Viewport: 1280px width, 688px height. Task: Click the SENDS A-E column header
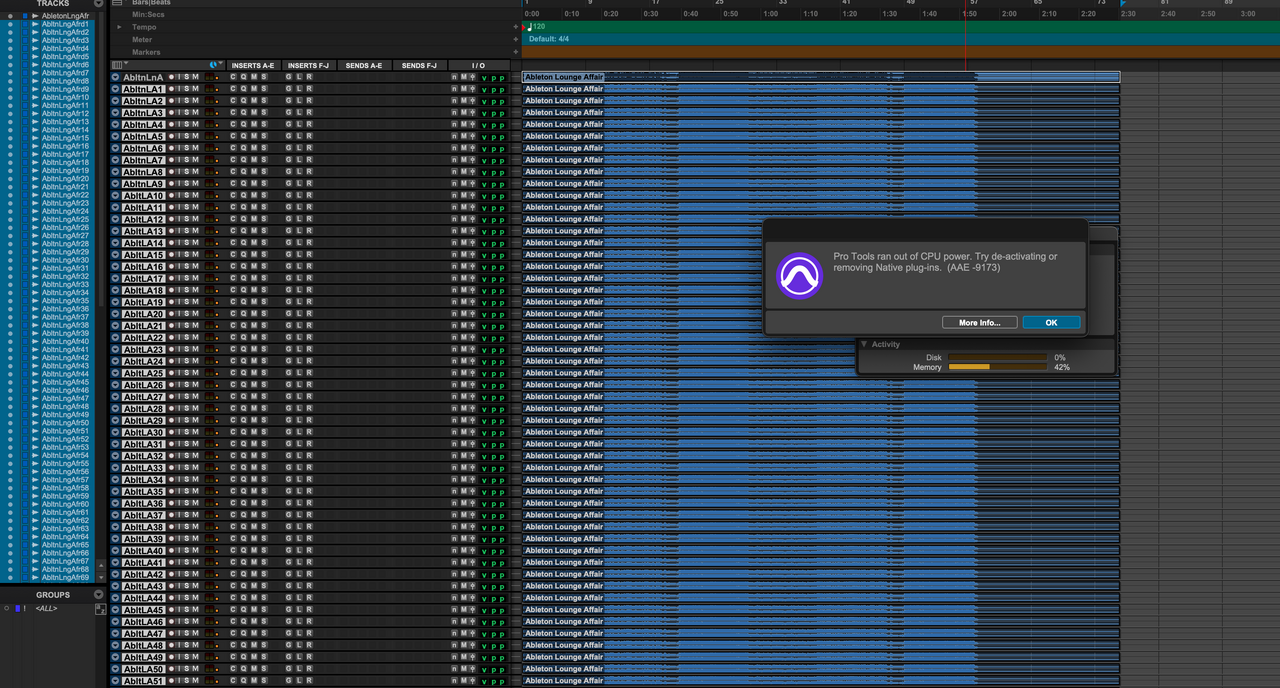pyautogui.click(x=364, y=65)
